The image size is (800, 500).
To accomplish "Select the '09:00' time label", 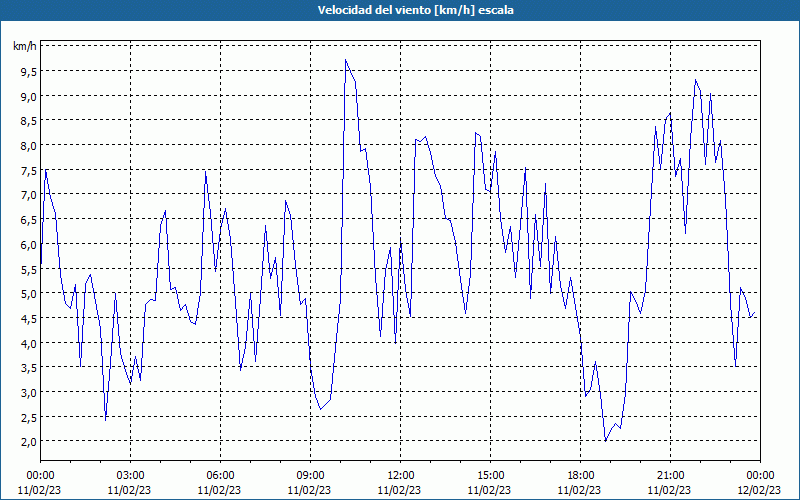I will [x=310, y=476].
